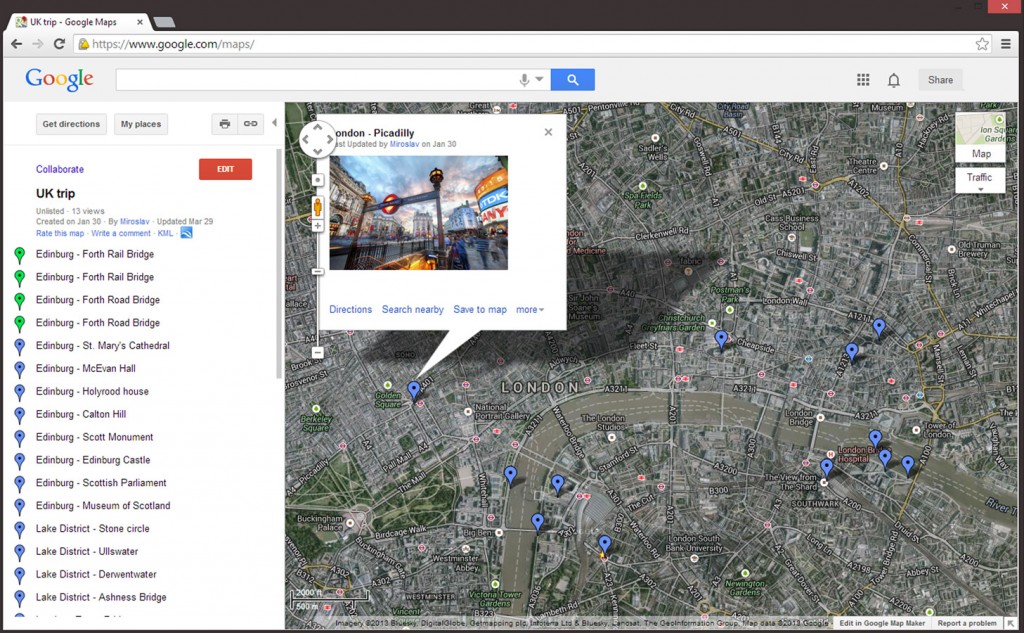Close the London - Picadilly info window
Screen dimensions: 1024x633
click(548, 132)
